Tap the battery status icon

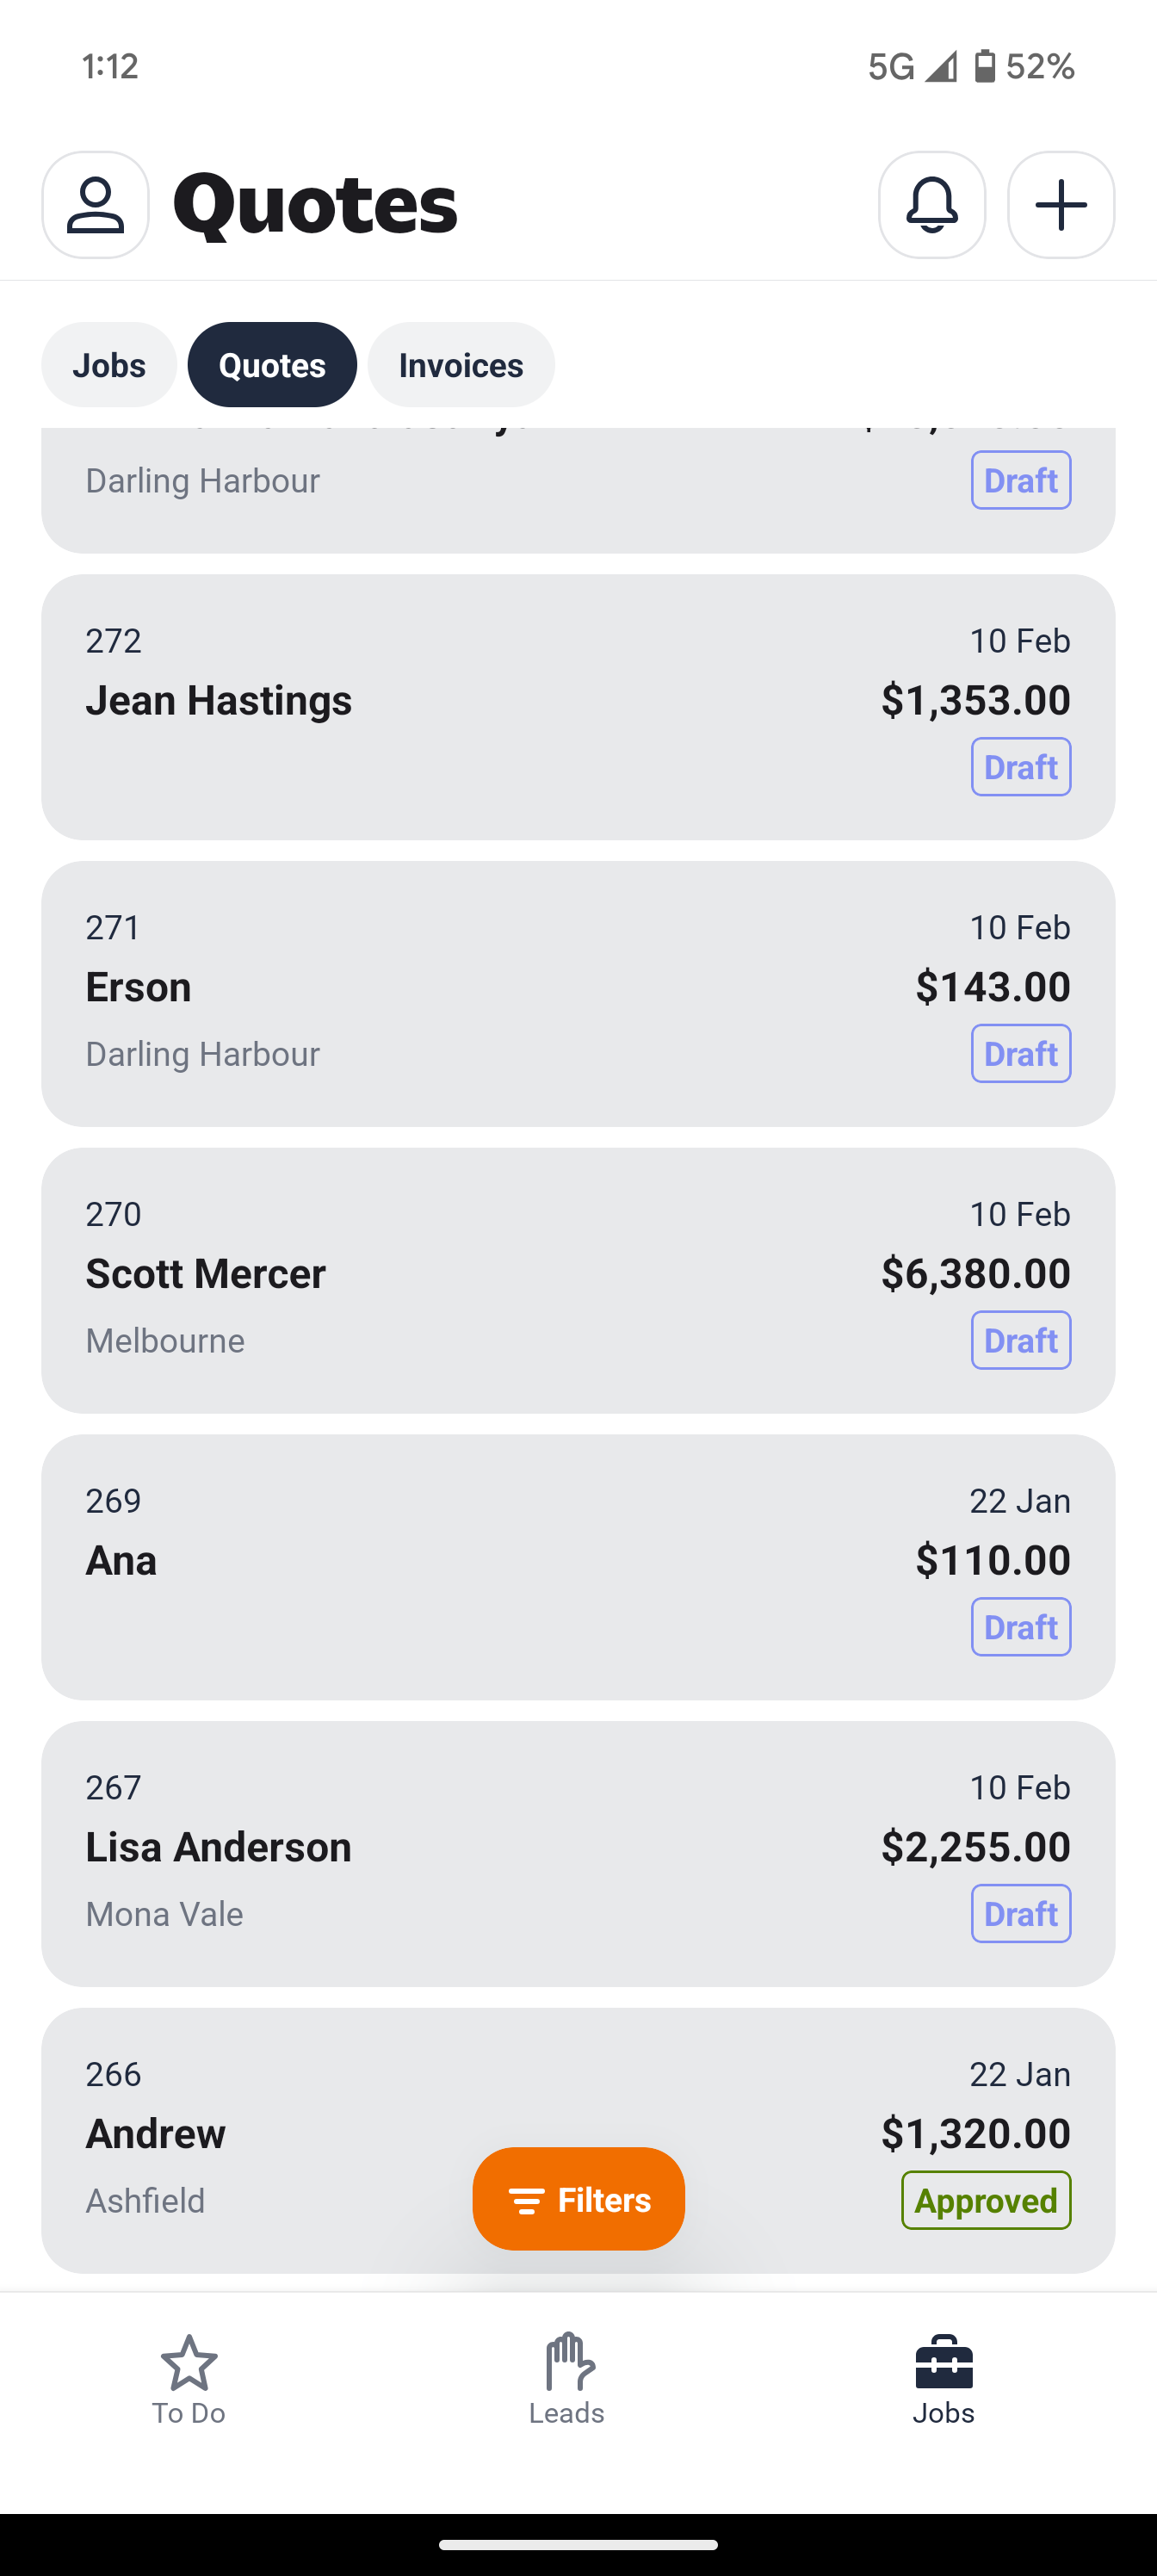[x=984, y=66]
